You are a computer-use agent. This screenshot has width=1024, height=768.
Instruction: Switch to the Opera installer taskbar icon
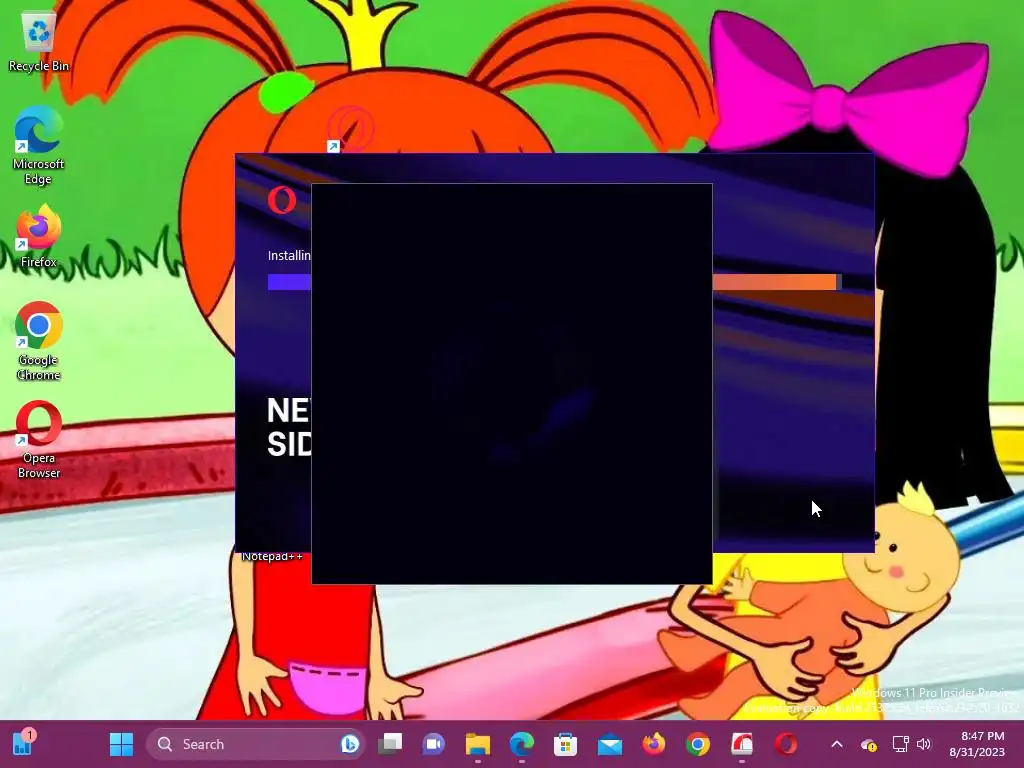tap(742, 744)
